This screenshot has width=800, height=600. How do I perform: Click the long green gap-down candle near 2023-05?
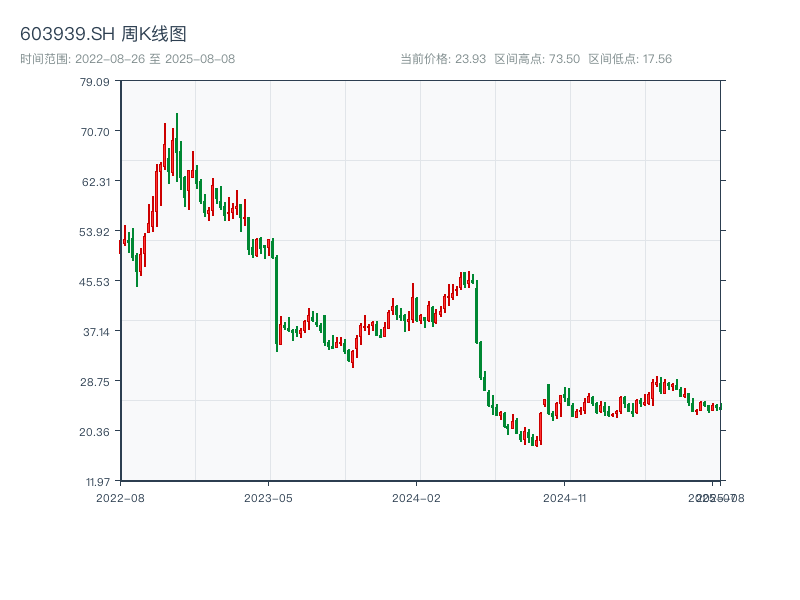[x=277, y=300]
